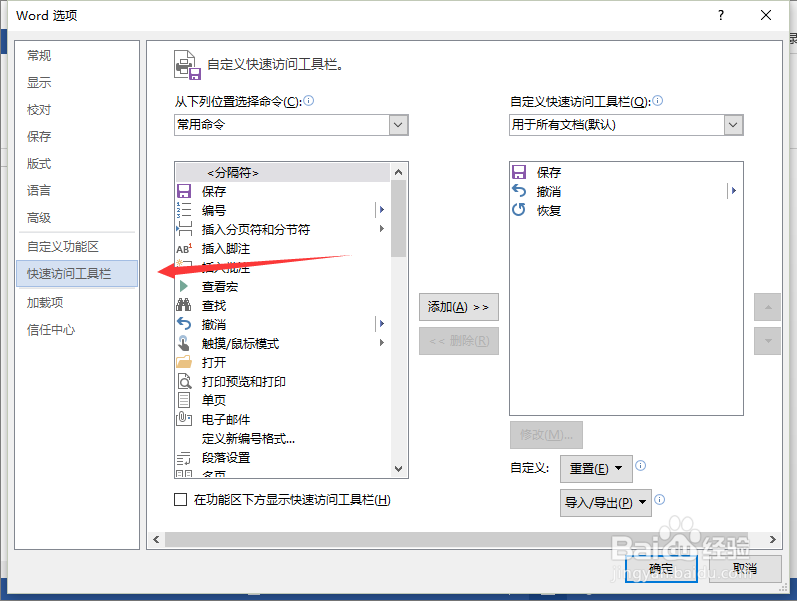797x601 pixels.
Task: Click the Touch/Mouse Mode hand icon
Action: tap(183, 343)
